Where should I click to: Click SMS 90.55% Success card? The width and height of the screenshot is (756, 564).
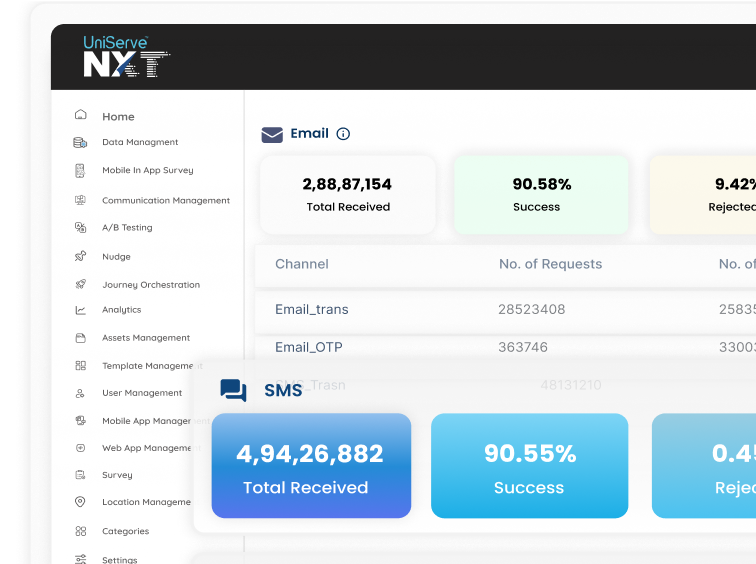pos(529,466)
